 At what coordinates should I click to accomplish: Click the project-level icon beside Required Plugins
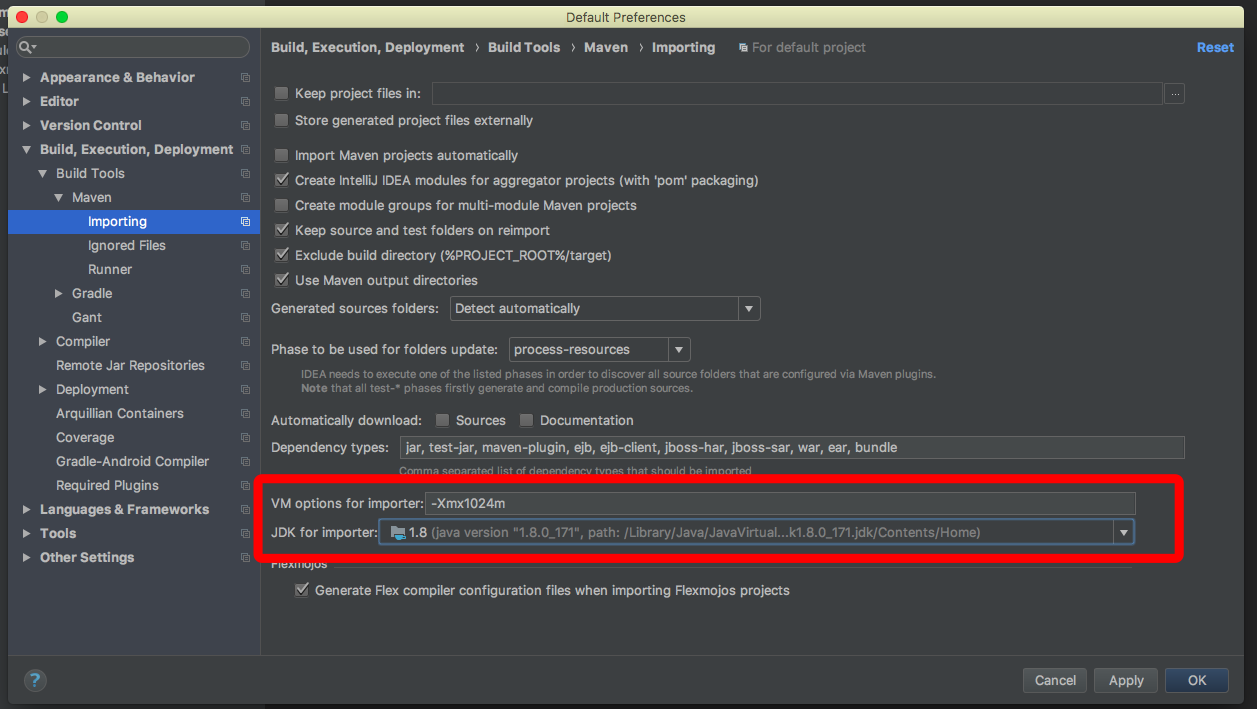(245, 486)
